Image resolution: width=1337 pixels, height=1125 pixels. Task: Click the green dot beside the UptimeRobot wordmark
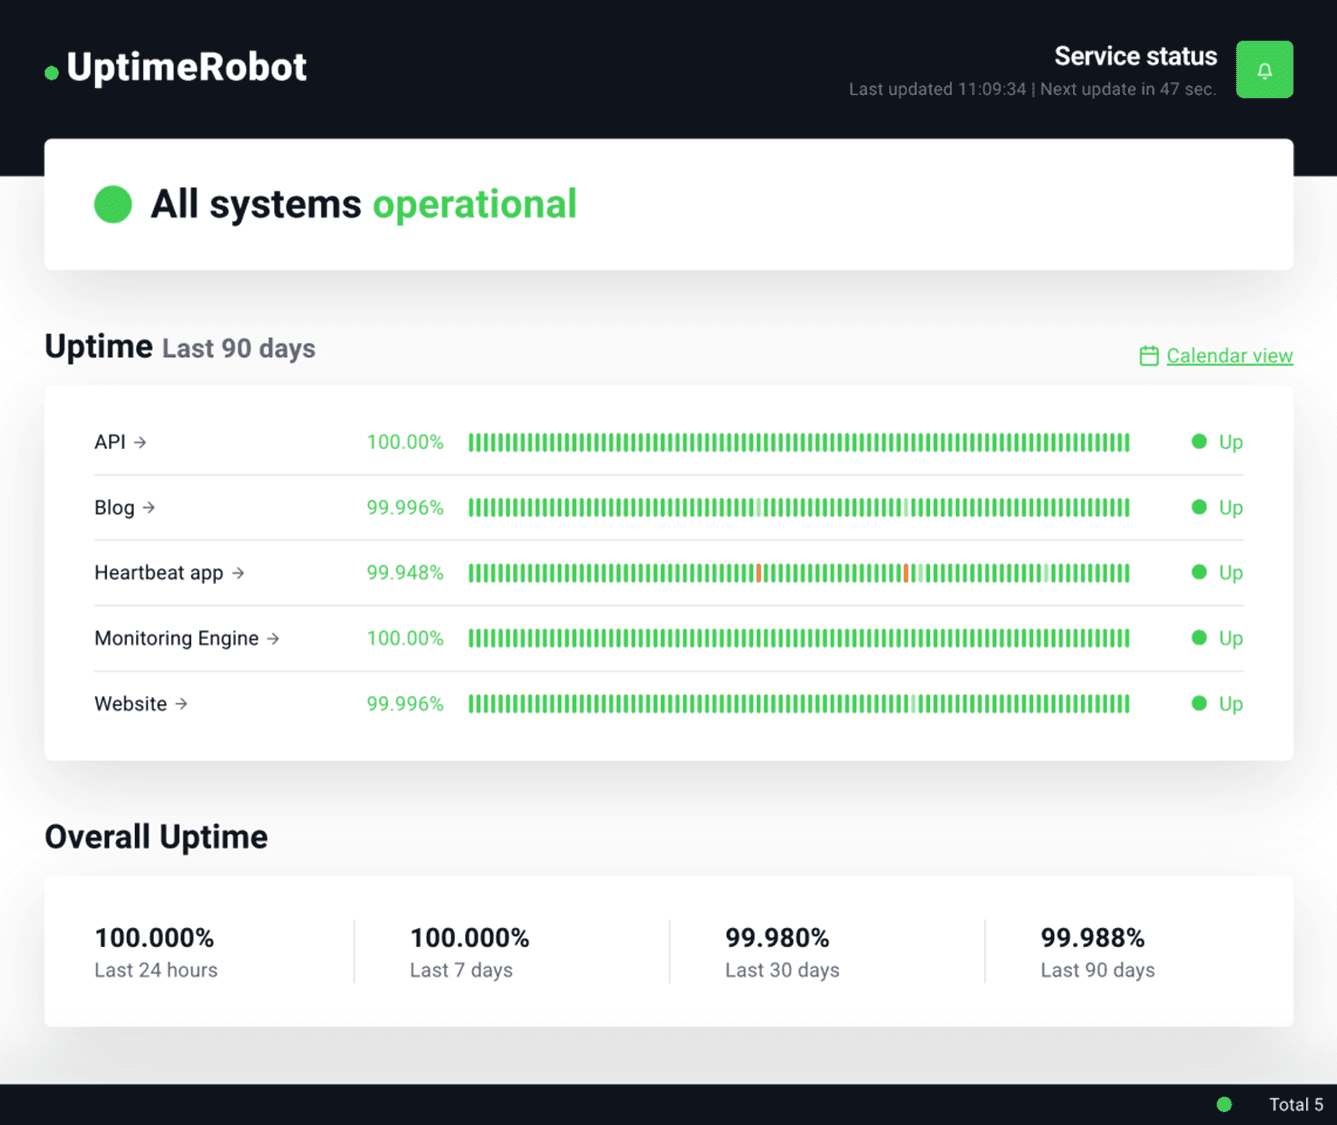(50, 71)
